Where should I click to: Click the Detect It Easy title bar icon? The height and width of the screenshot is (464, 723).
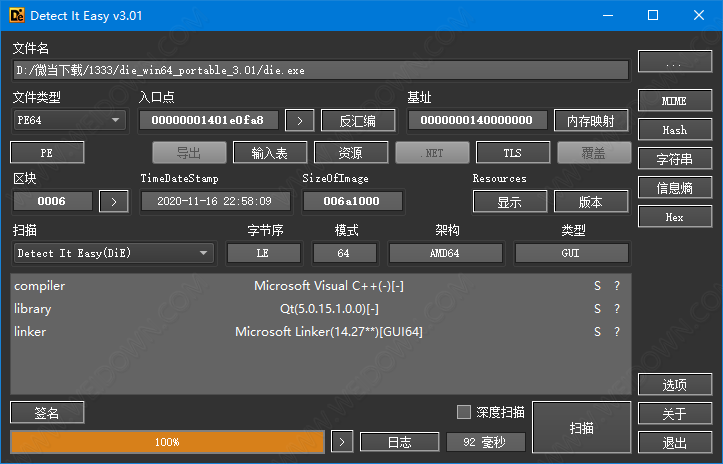(17, 15)
